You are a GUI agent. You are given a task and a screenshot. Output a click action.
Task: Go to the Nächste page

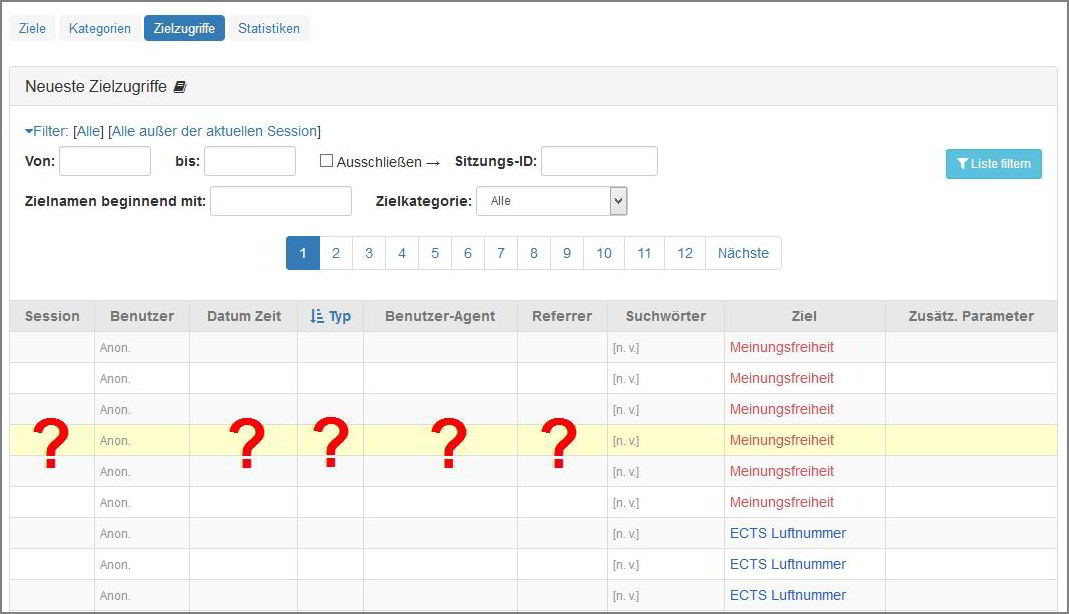[x=743, y=253]
